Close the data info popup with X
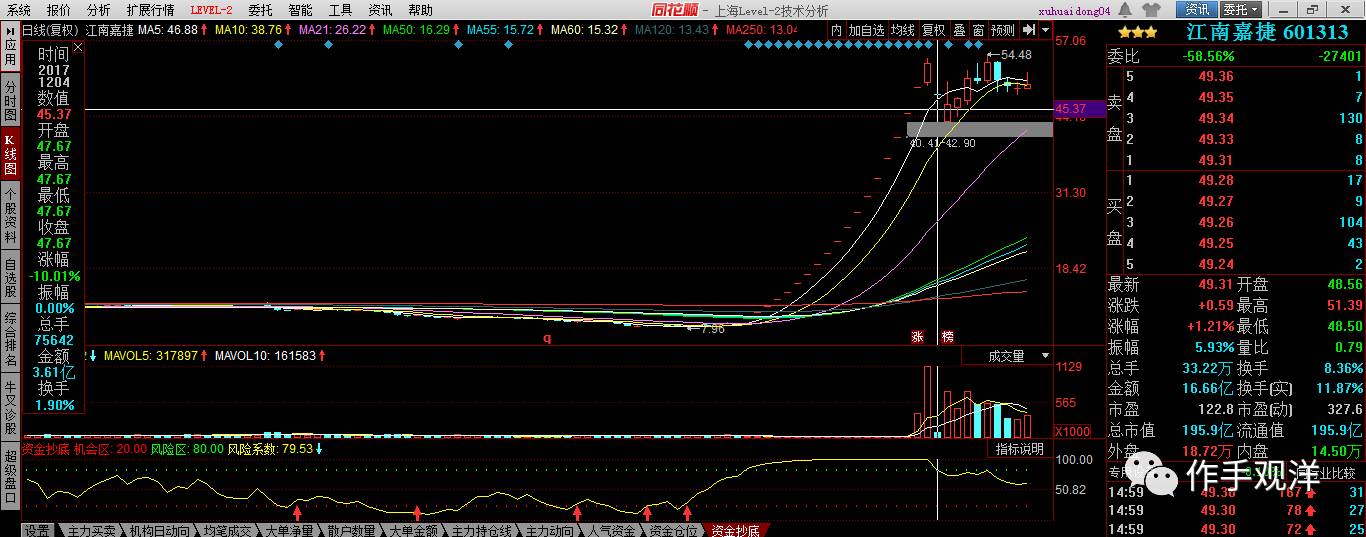 tap(78, 47)
